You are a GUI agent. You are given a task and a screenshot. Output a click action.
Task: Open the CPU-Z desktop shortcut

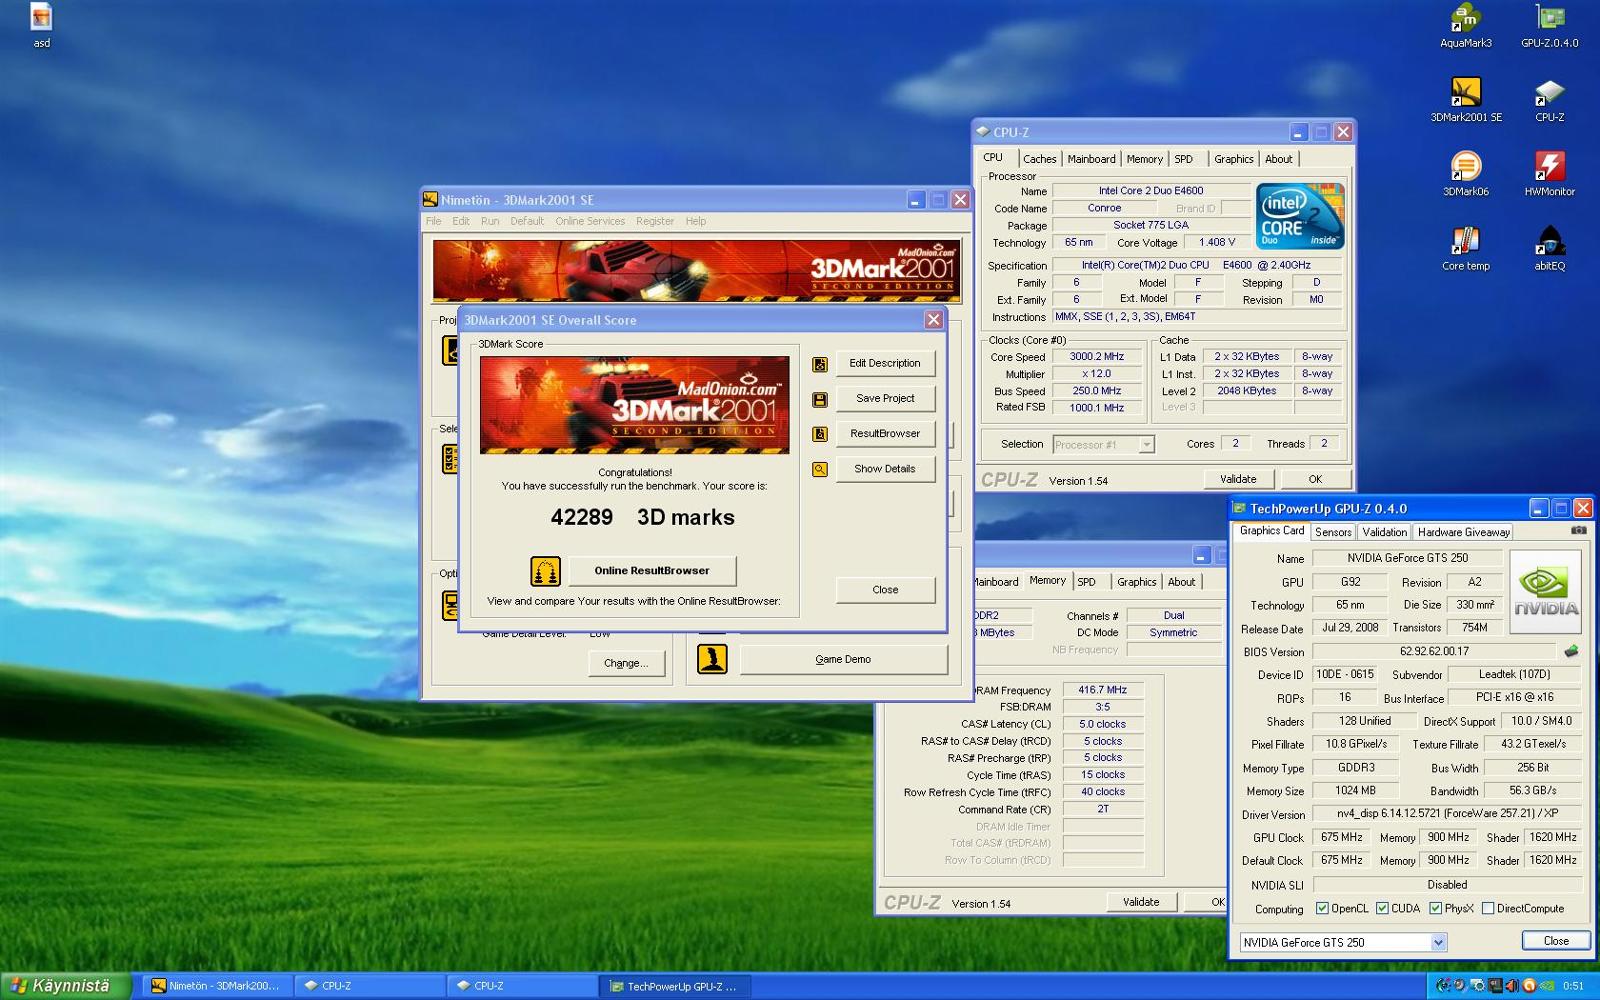(x=1549, y=99)
